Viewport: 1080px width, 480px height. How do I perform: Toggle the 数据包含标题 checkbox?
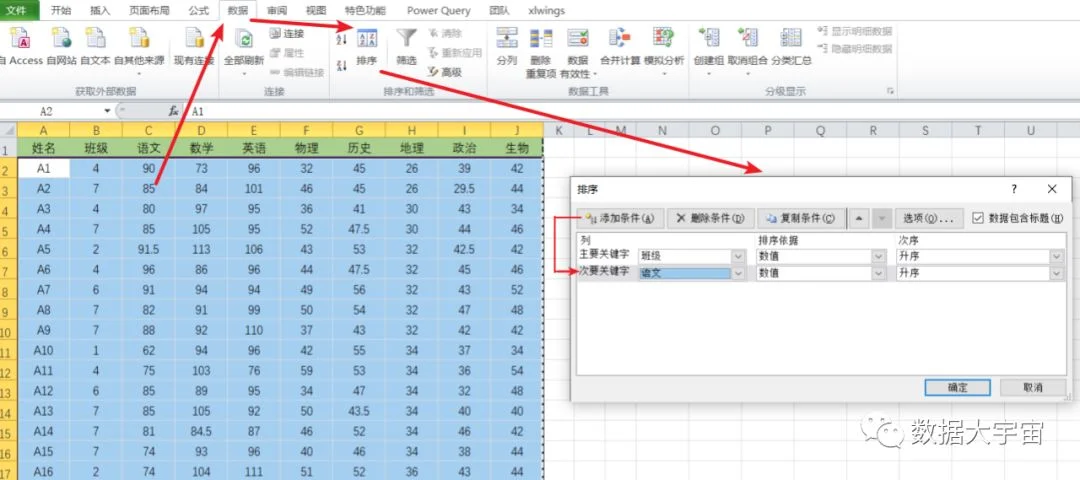pyautogui.click(x=978, y=218)
